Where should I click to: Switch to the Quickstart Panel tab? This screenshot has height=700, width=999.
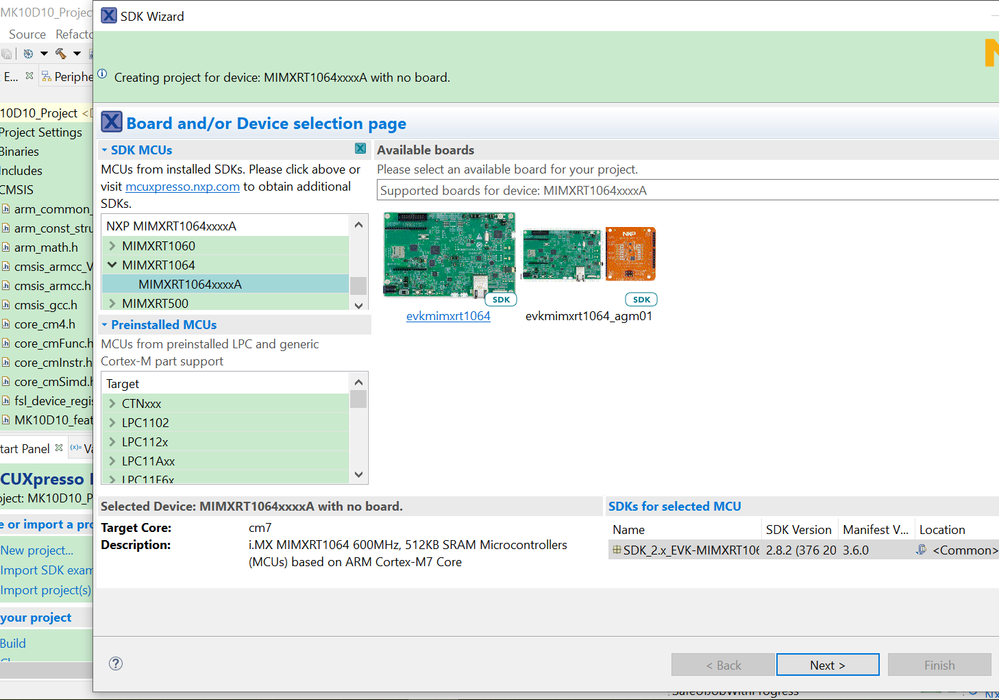24,449
